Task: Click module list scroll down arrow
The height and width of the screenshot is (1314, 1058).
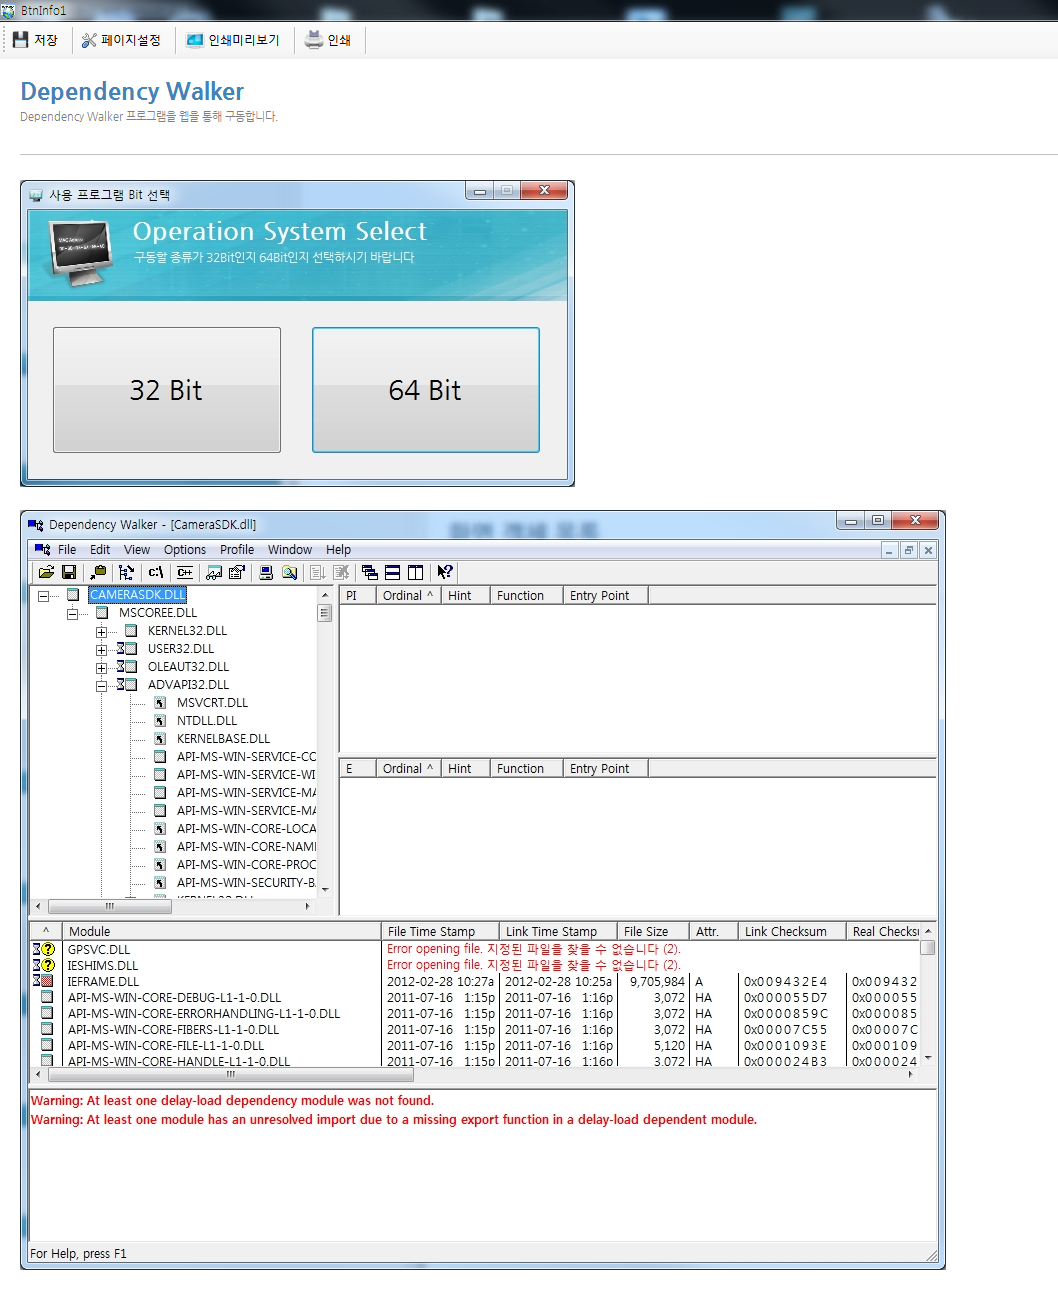Action: (928, 1057)
